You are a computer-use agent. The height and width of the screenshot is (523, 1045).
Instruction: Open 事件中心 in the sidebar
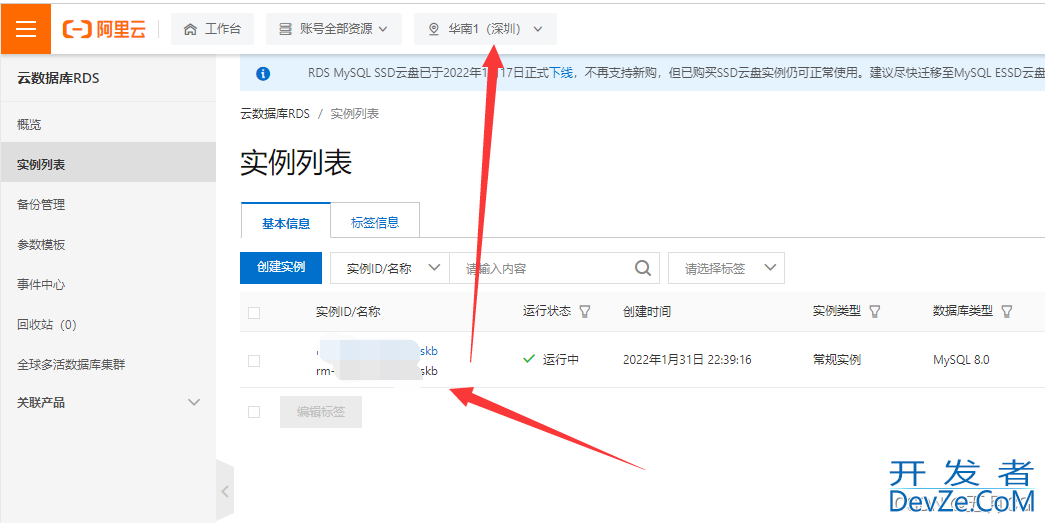(x=108, y=284)
